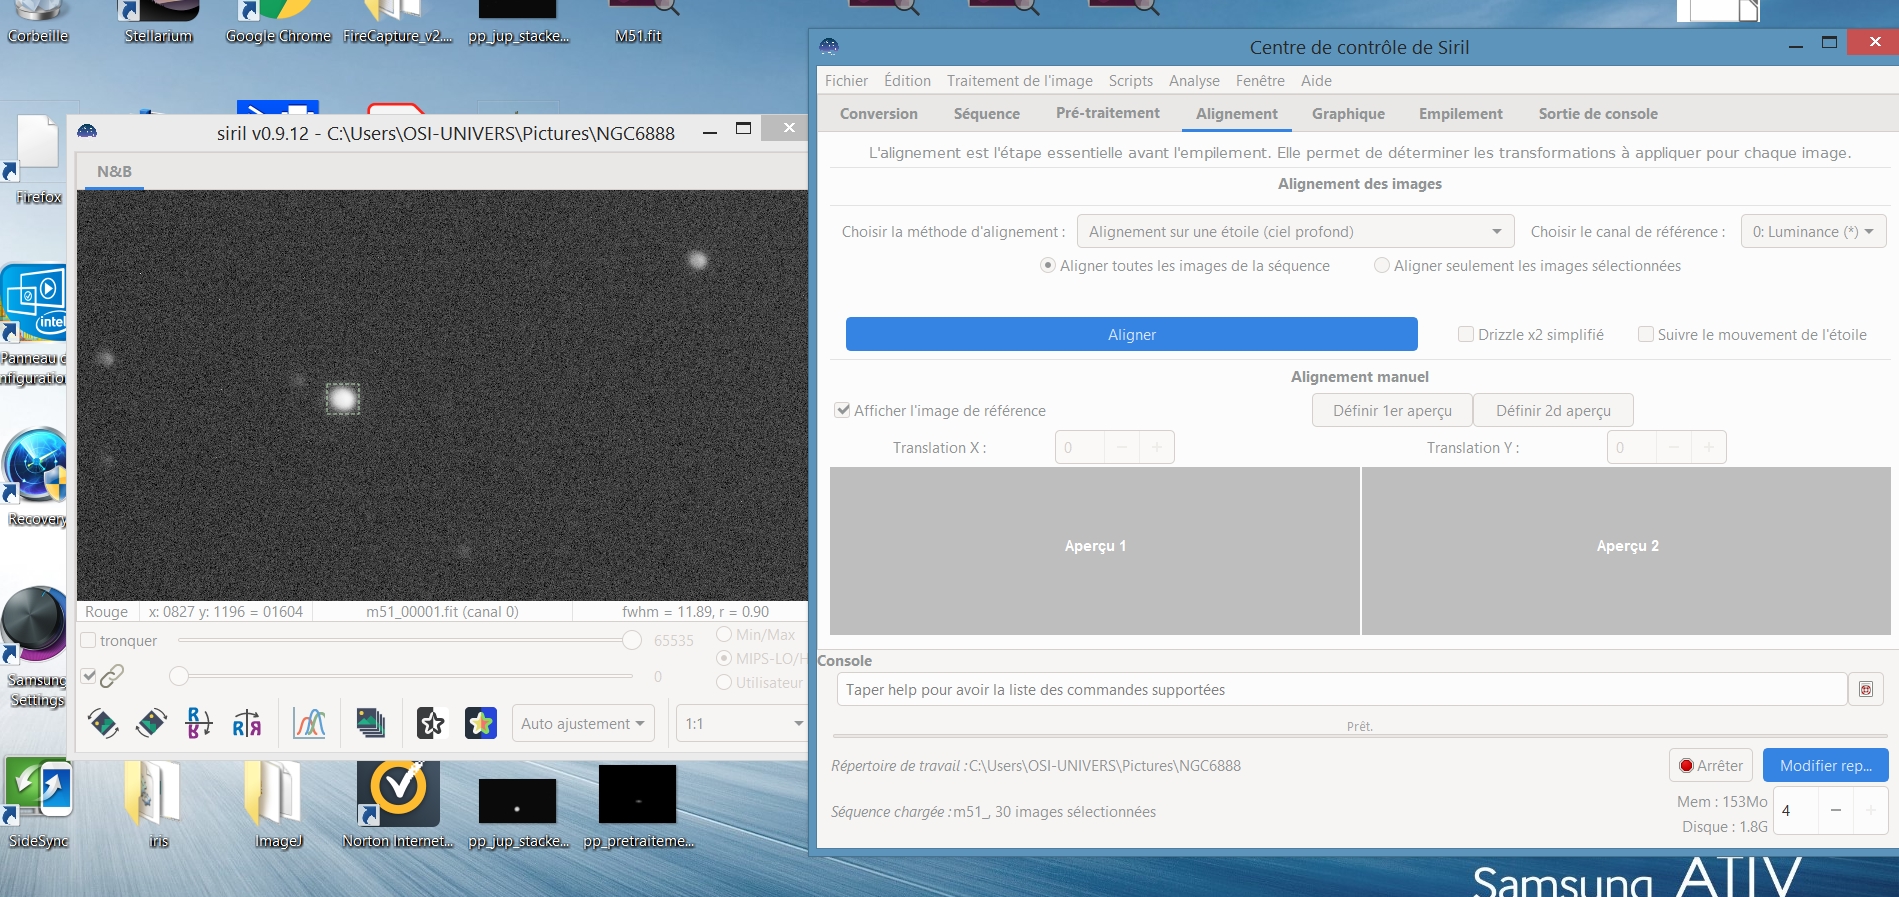Screen dimensions: 1899x897
Task: Click the help icon beside console input
Action: pyautogui.click(x=1865, y=689)
